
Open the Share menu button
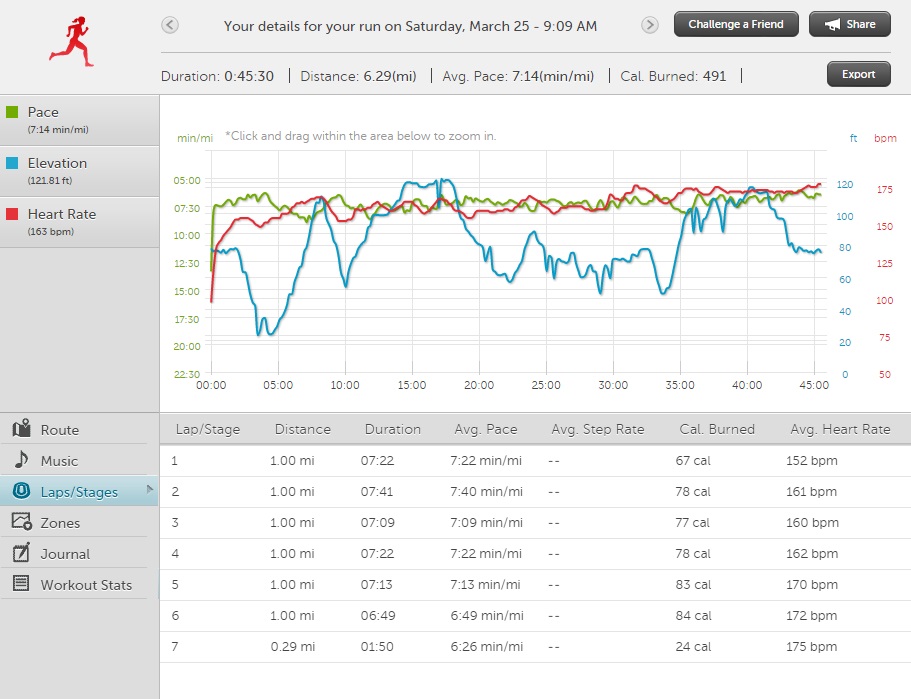tap(850, 25)
